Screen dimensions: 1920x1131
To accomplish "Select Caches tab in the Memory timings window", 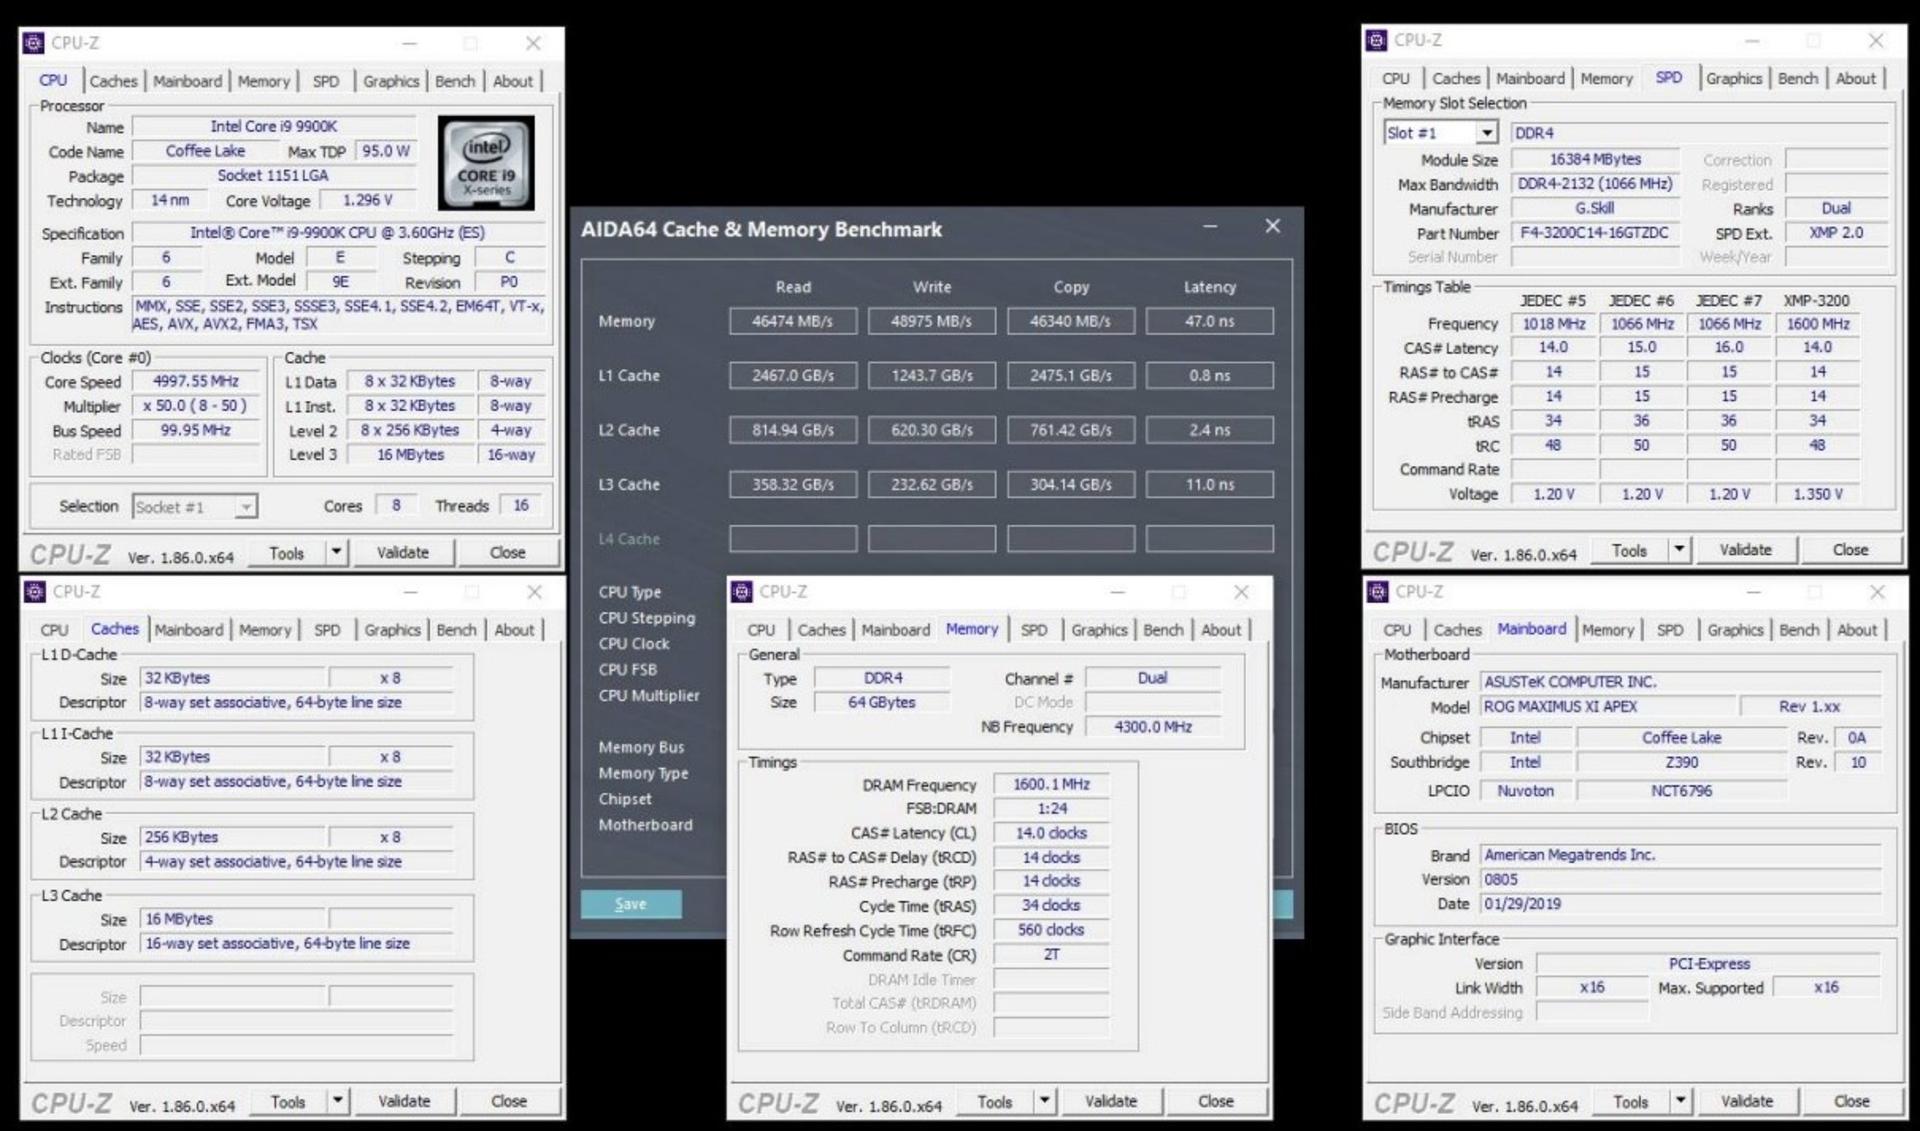I will click(x=821, y=630).
